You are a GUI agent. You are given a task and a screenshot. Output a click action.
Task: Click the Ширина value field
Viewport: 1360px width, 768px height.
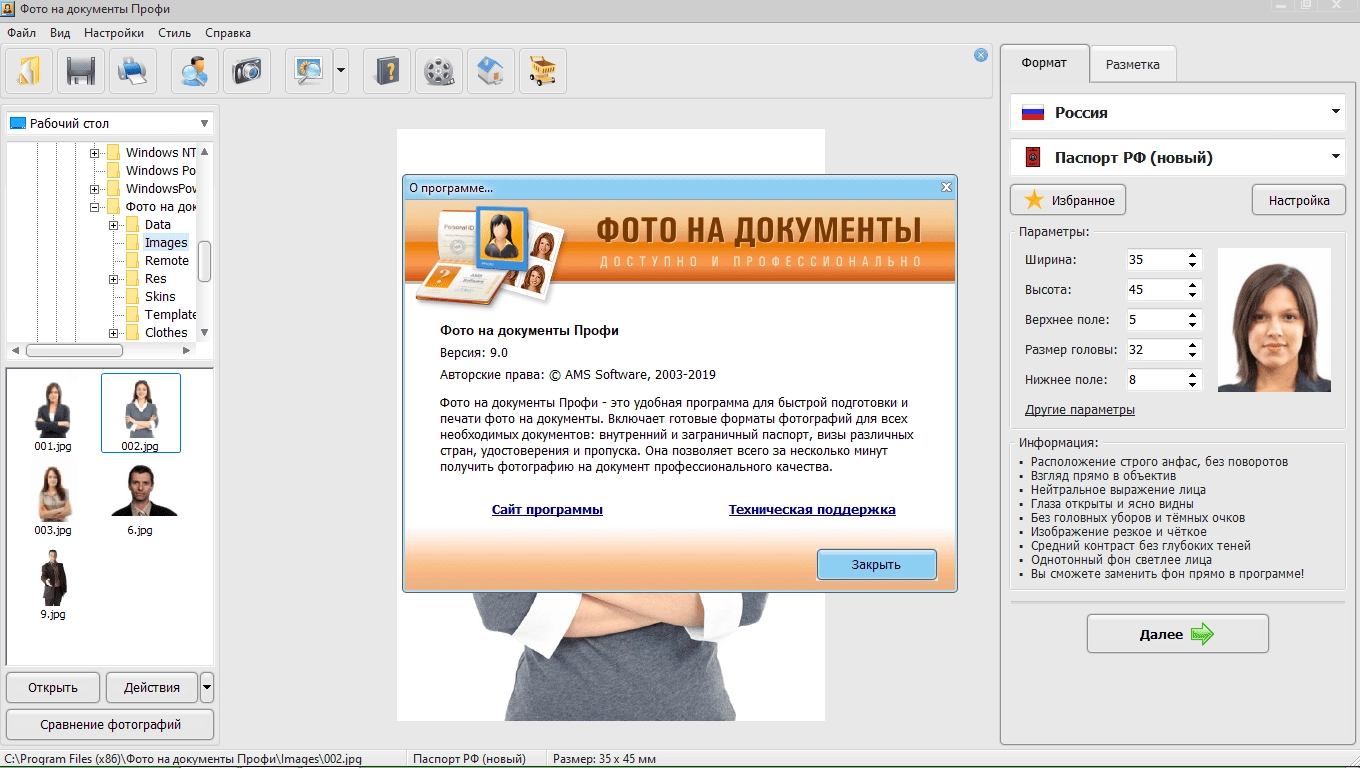(x=1155, y=260)
